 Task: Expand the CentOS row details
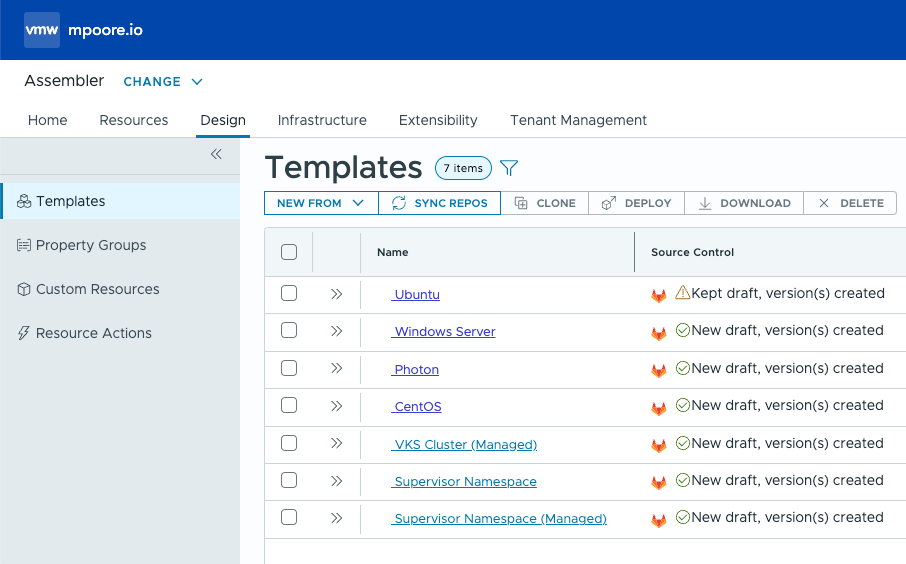click(x=337, y=406)
